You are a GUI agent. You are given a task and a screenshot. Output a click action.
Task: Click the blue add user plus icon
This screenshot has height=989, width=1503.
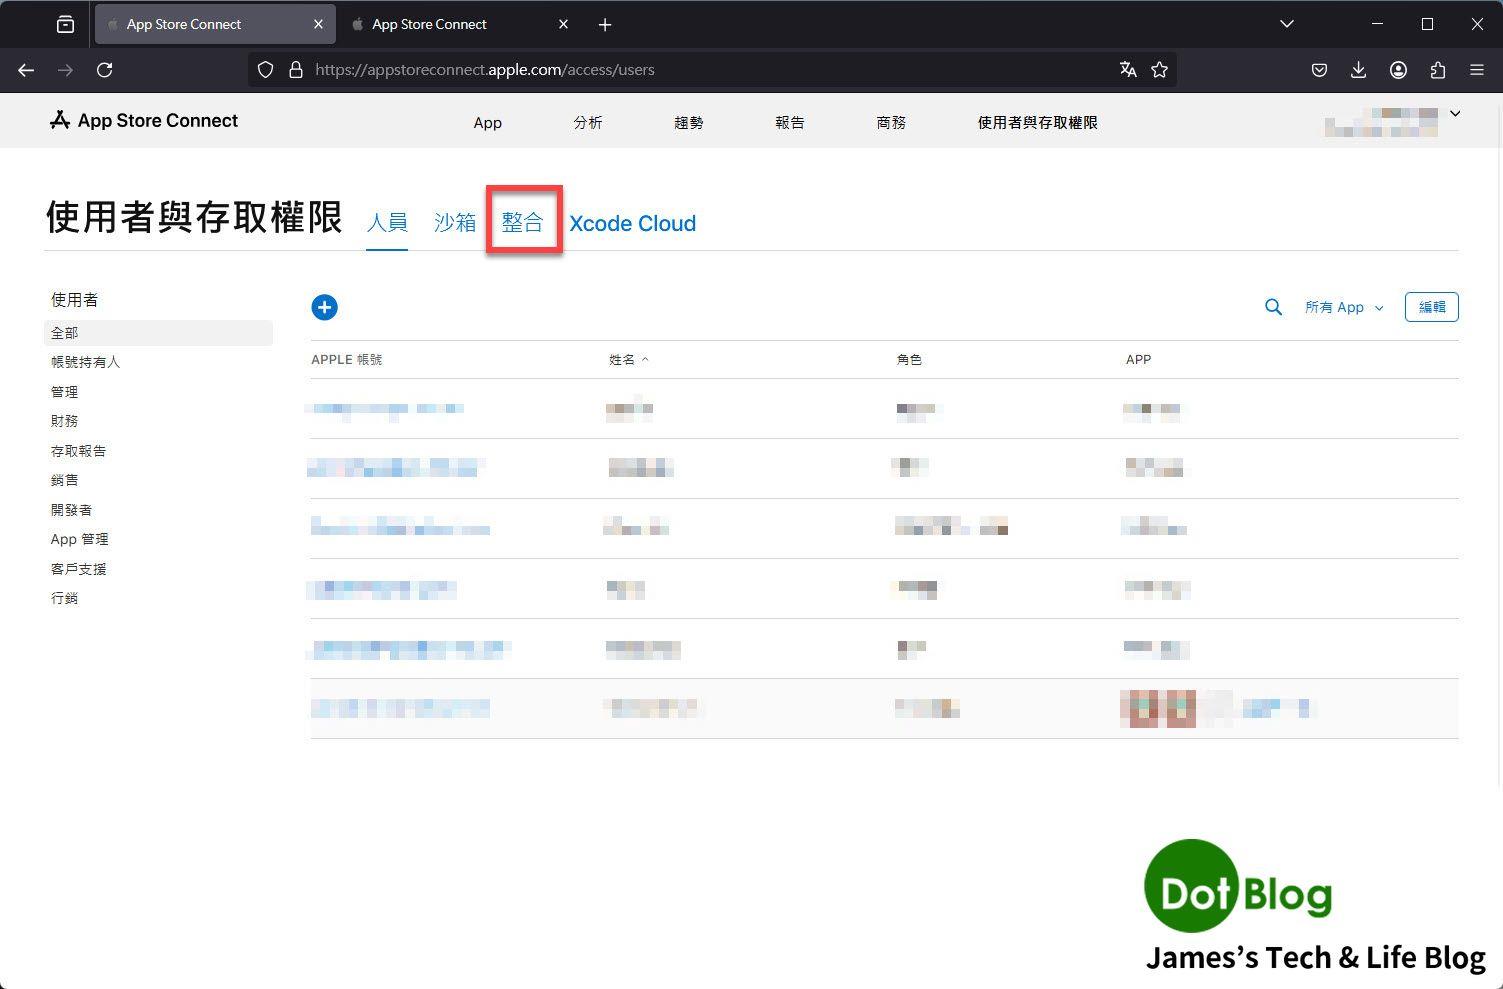coord(324,307)
